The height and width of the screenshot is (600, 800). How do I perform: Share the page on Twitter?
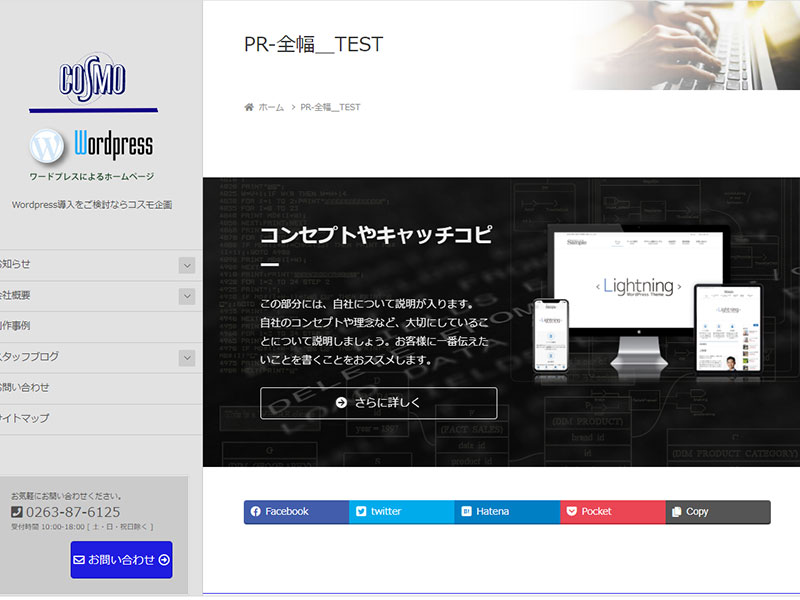[x=401, y=511]
